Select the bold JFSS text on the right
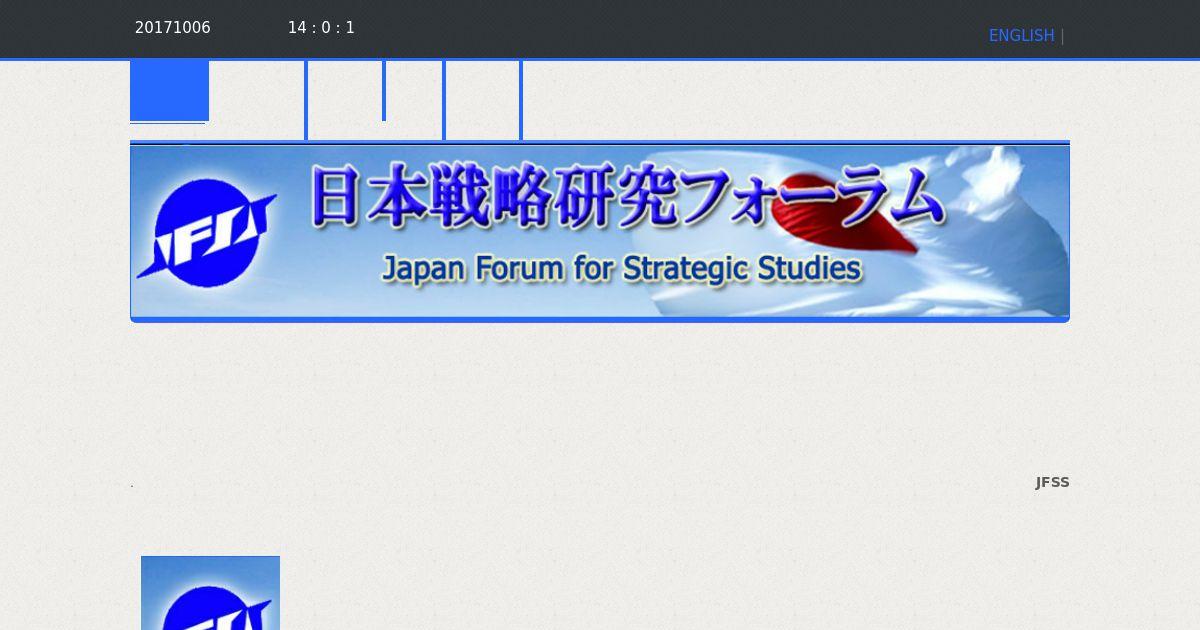Screen dimensions: 1200x630 pyautogui.click(x=1052, y=482)
